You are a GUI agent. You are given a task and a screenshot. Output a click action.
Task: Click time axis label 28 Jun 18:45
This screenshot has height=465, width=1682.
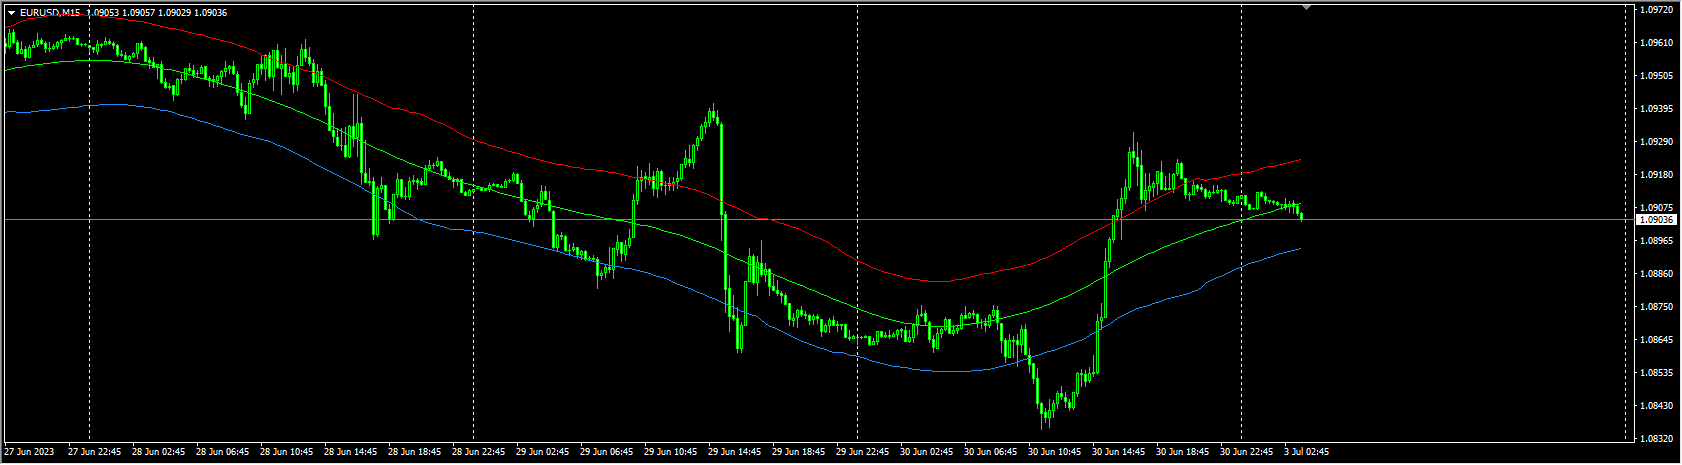[415, 452]
